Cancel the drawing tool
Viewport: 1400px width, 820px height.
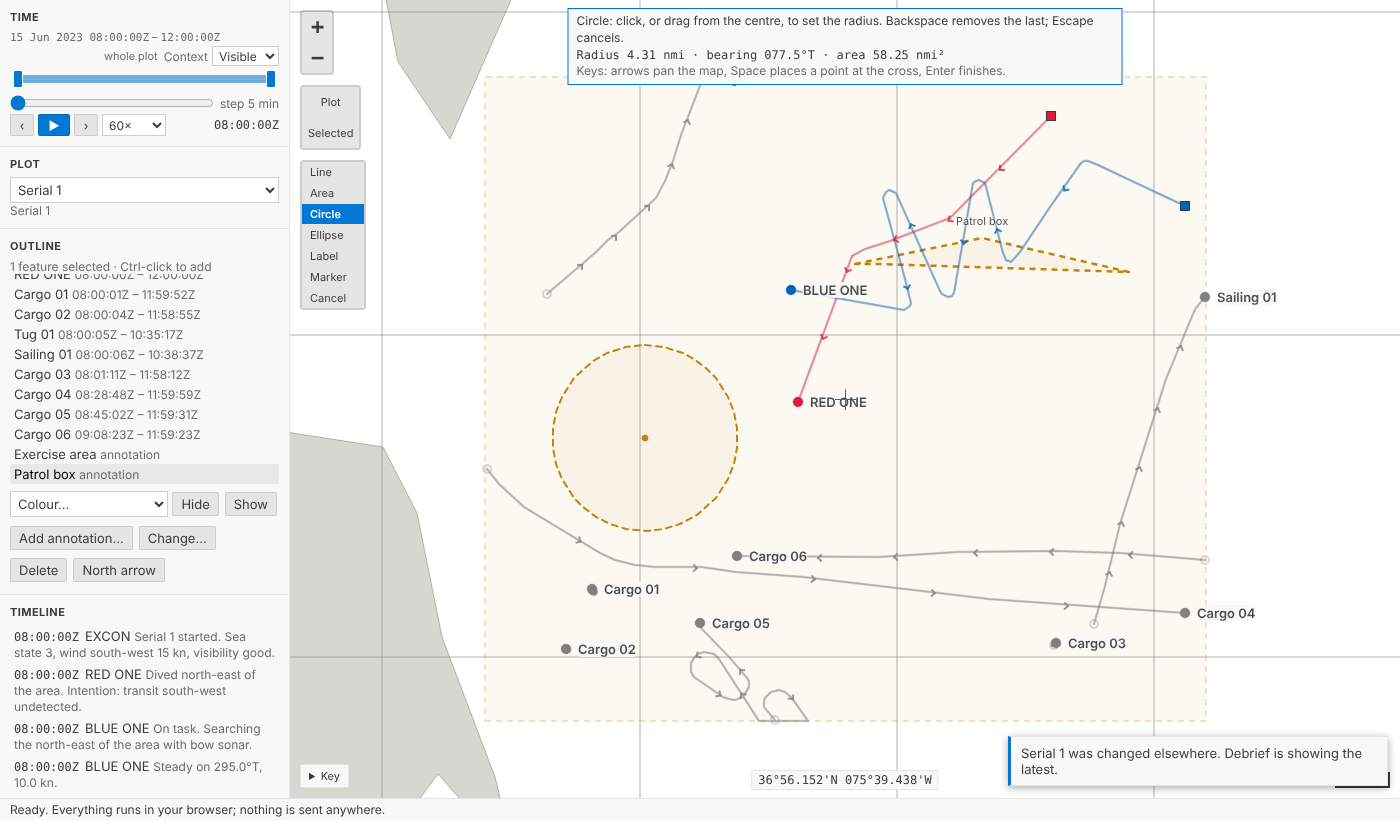[x=333, y=298]
